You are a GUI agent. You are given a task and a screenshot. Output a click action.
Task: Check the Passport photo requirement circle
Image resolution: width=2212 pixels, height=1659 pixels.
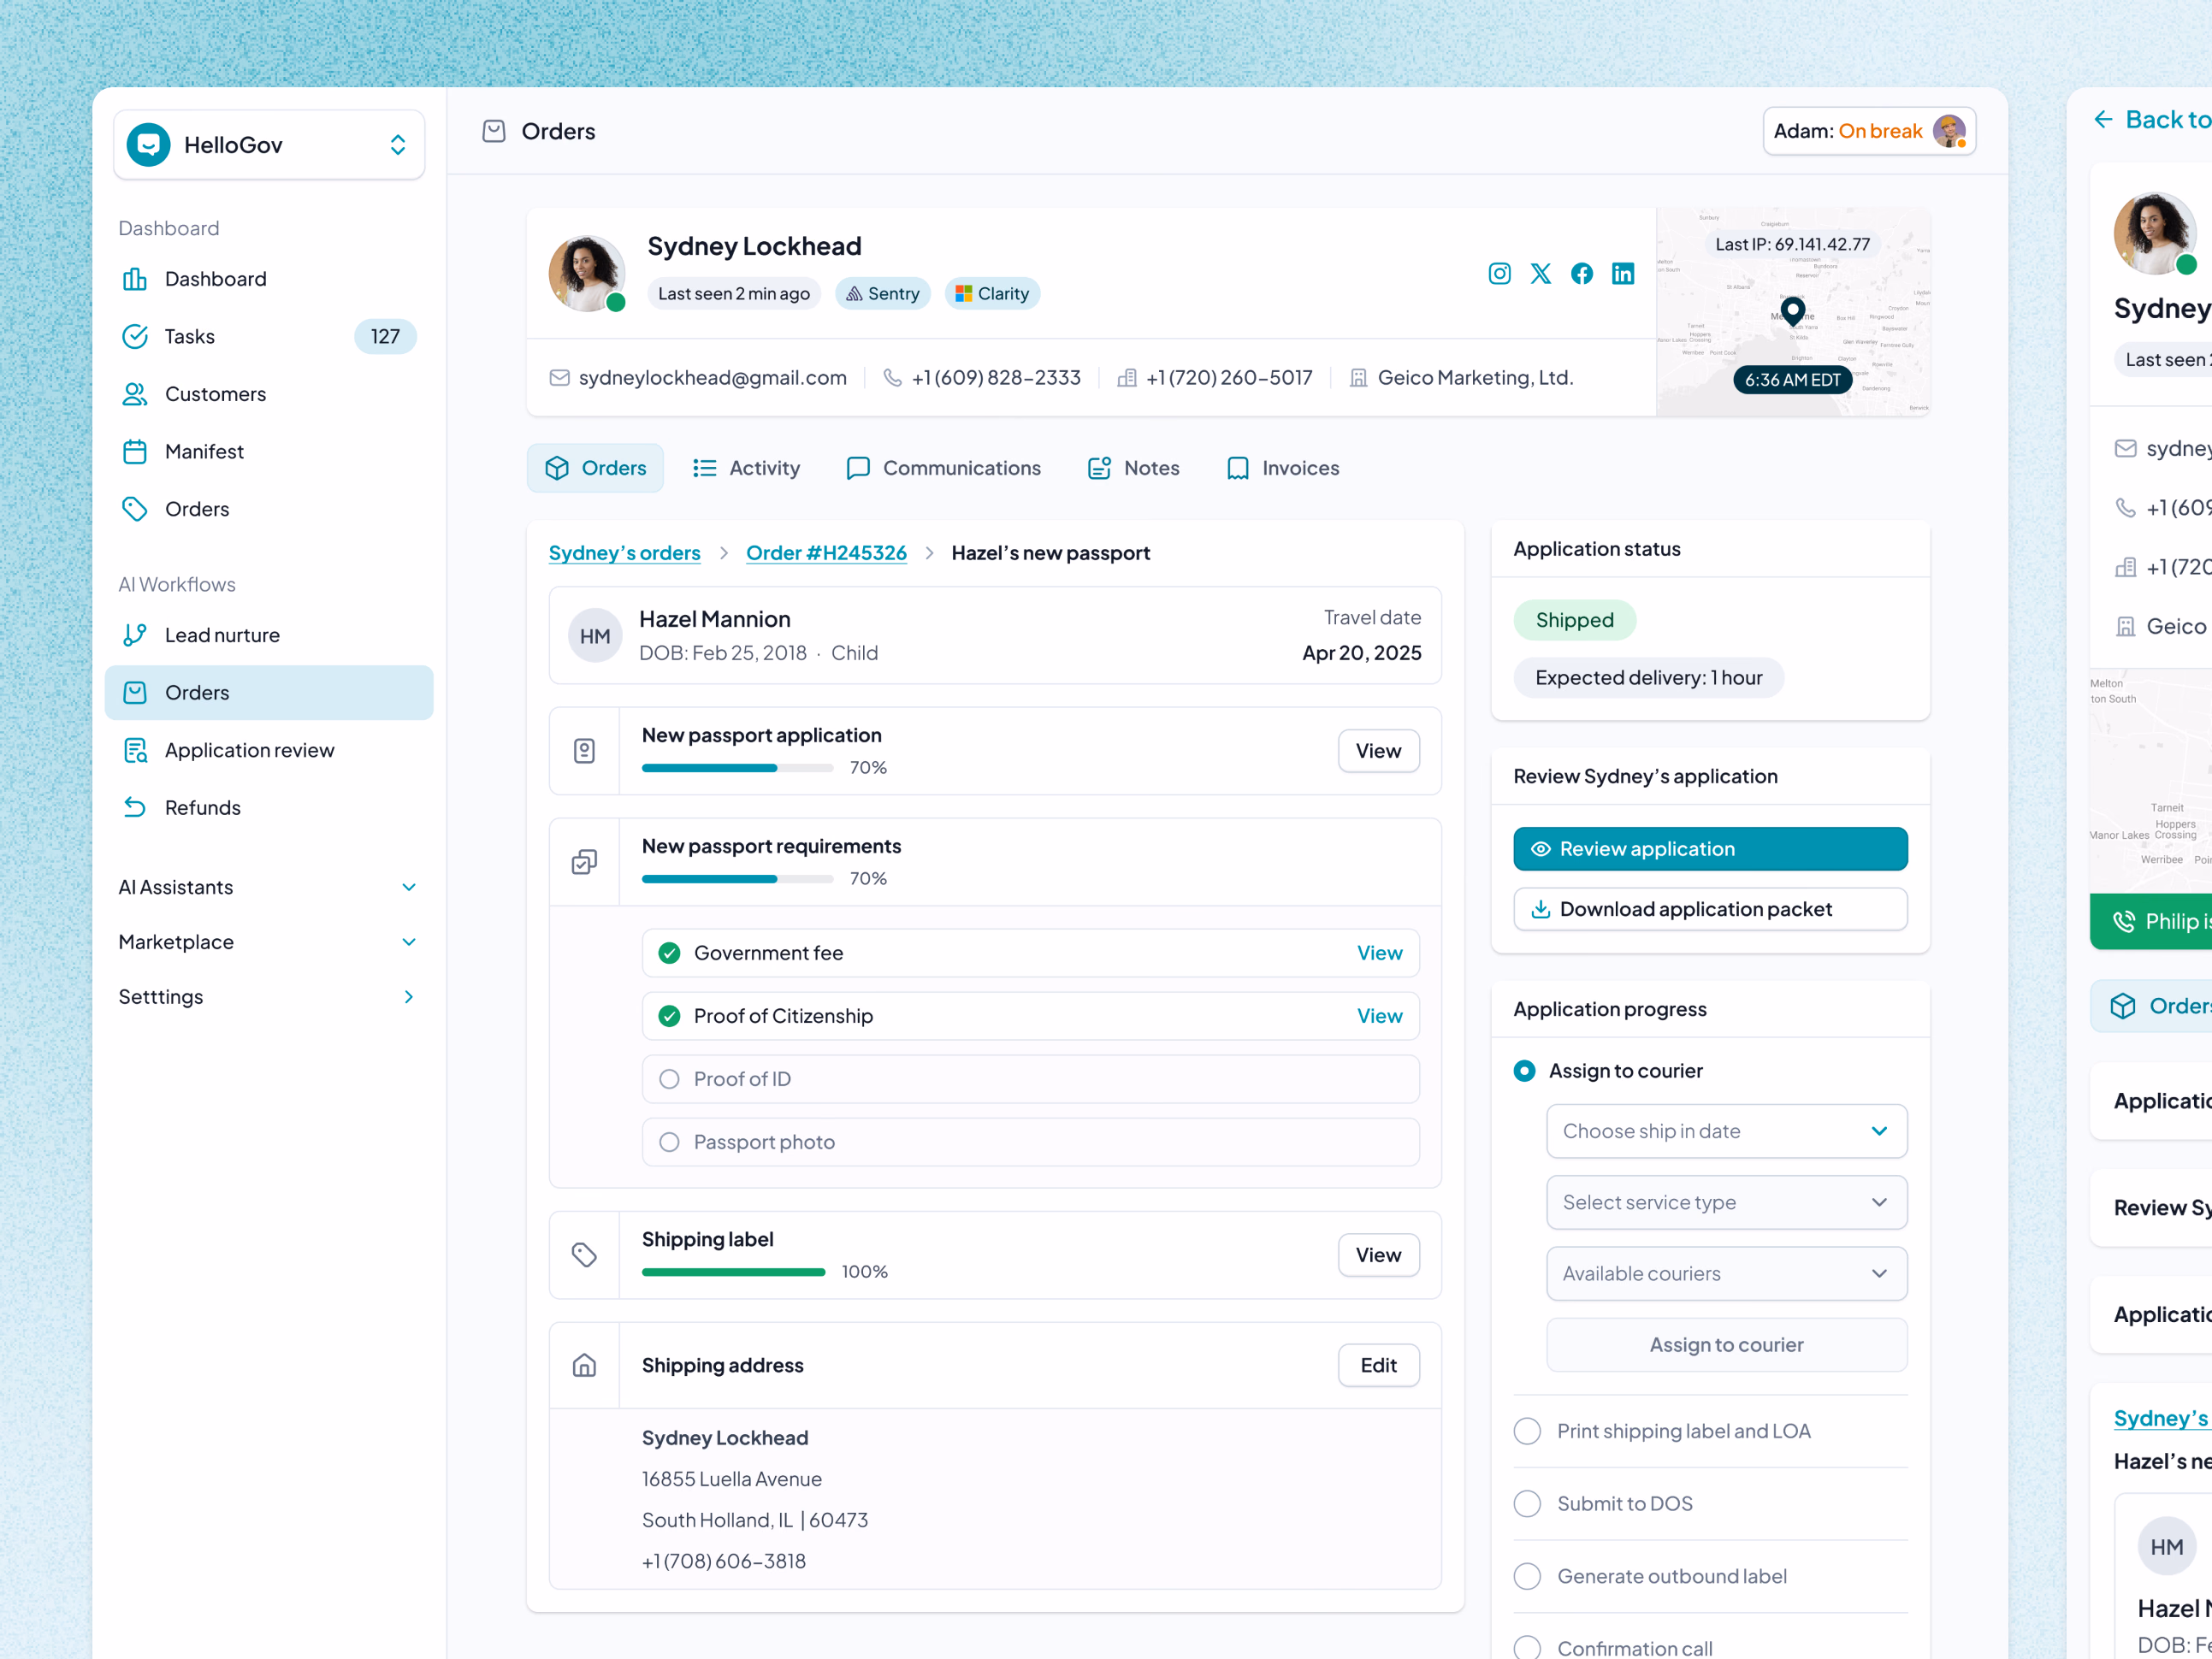(x=669, y=1142)
